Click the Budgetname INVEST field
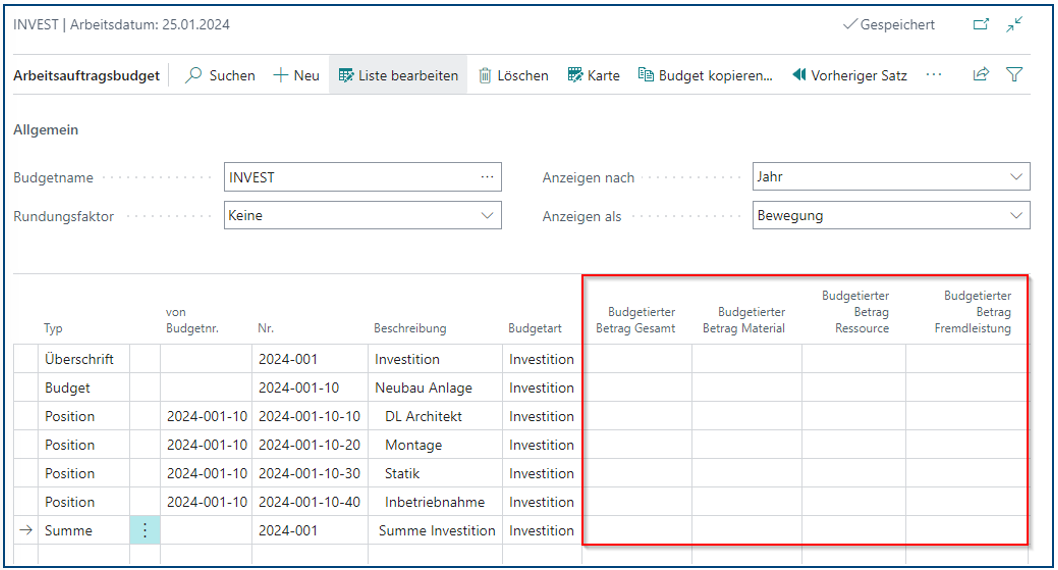Screen dimensions: 1058x570 click(362, 177)
